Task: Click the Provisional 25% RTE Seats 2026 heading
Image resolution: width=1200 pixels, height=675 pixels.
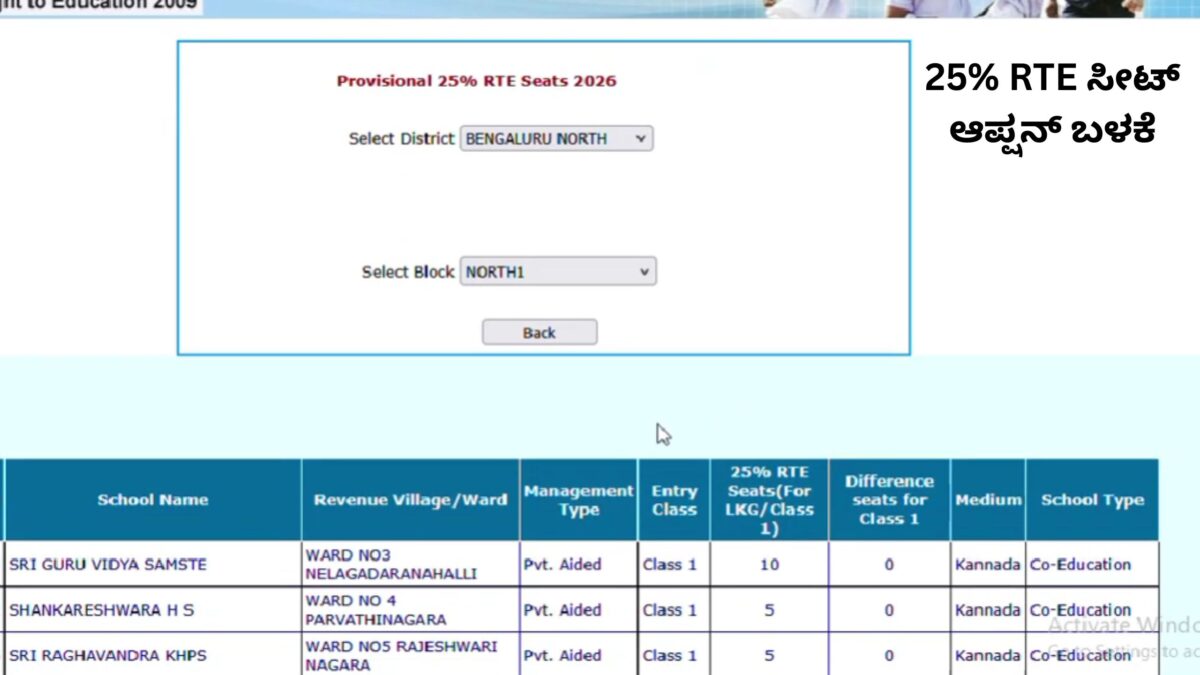Action: (x=476, y=81)
